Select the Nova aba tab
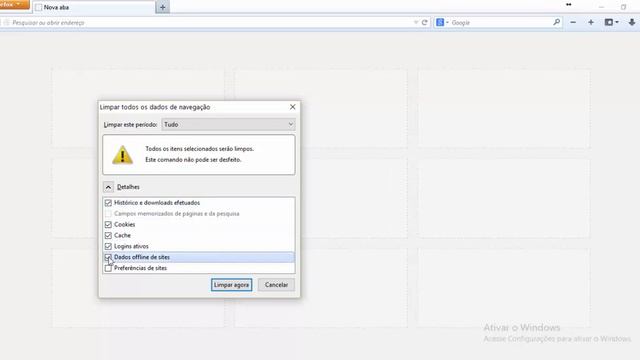Screen dimensions: 640x360 point(94,7)
